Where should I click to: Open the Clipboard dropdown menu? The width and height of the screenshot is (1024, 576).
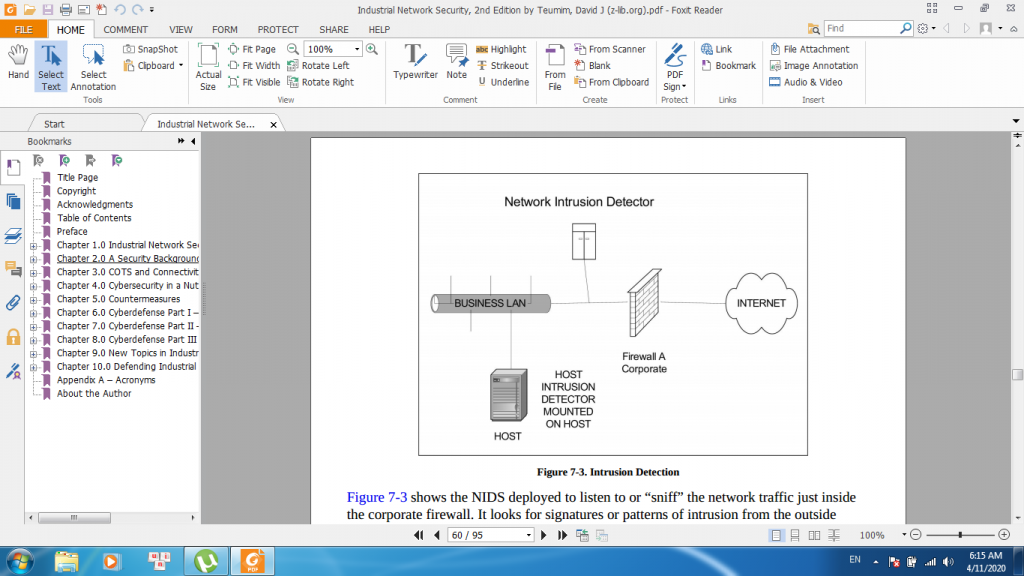[180, 66]
